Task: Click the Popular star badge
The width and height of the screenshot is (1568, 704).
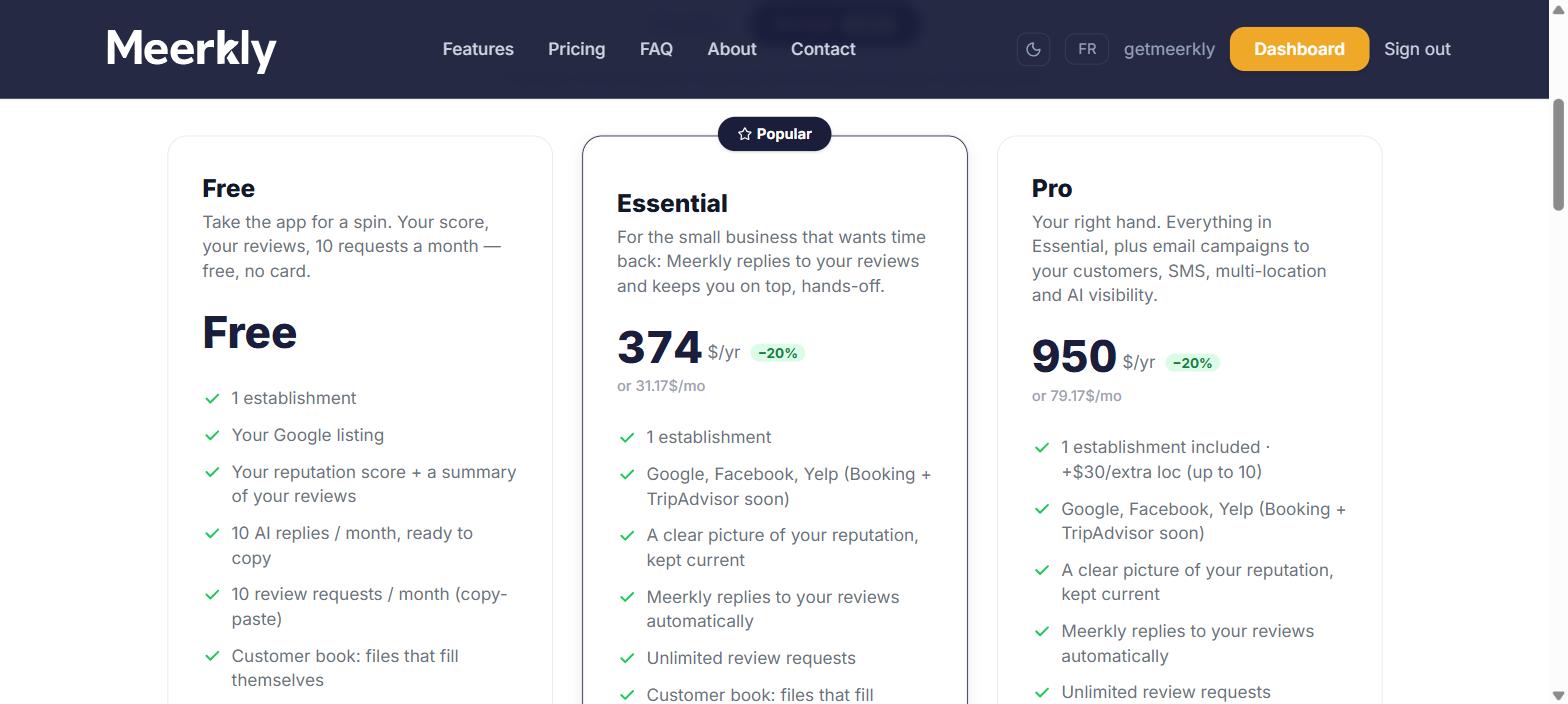Action: point(774,134)
